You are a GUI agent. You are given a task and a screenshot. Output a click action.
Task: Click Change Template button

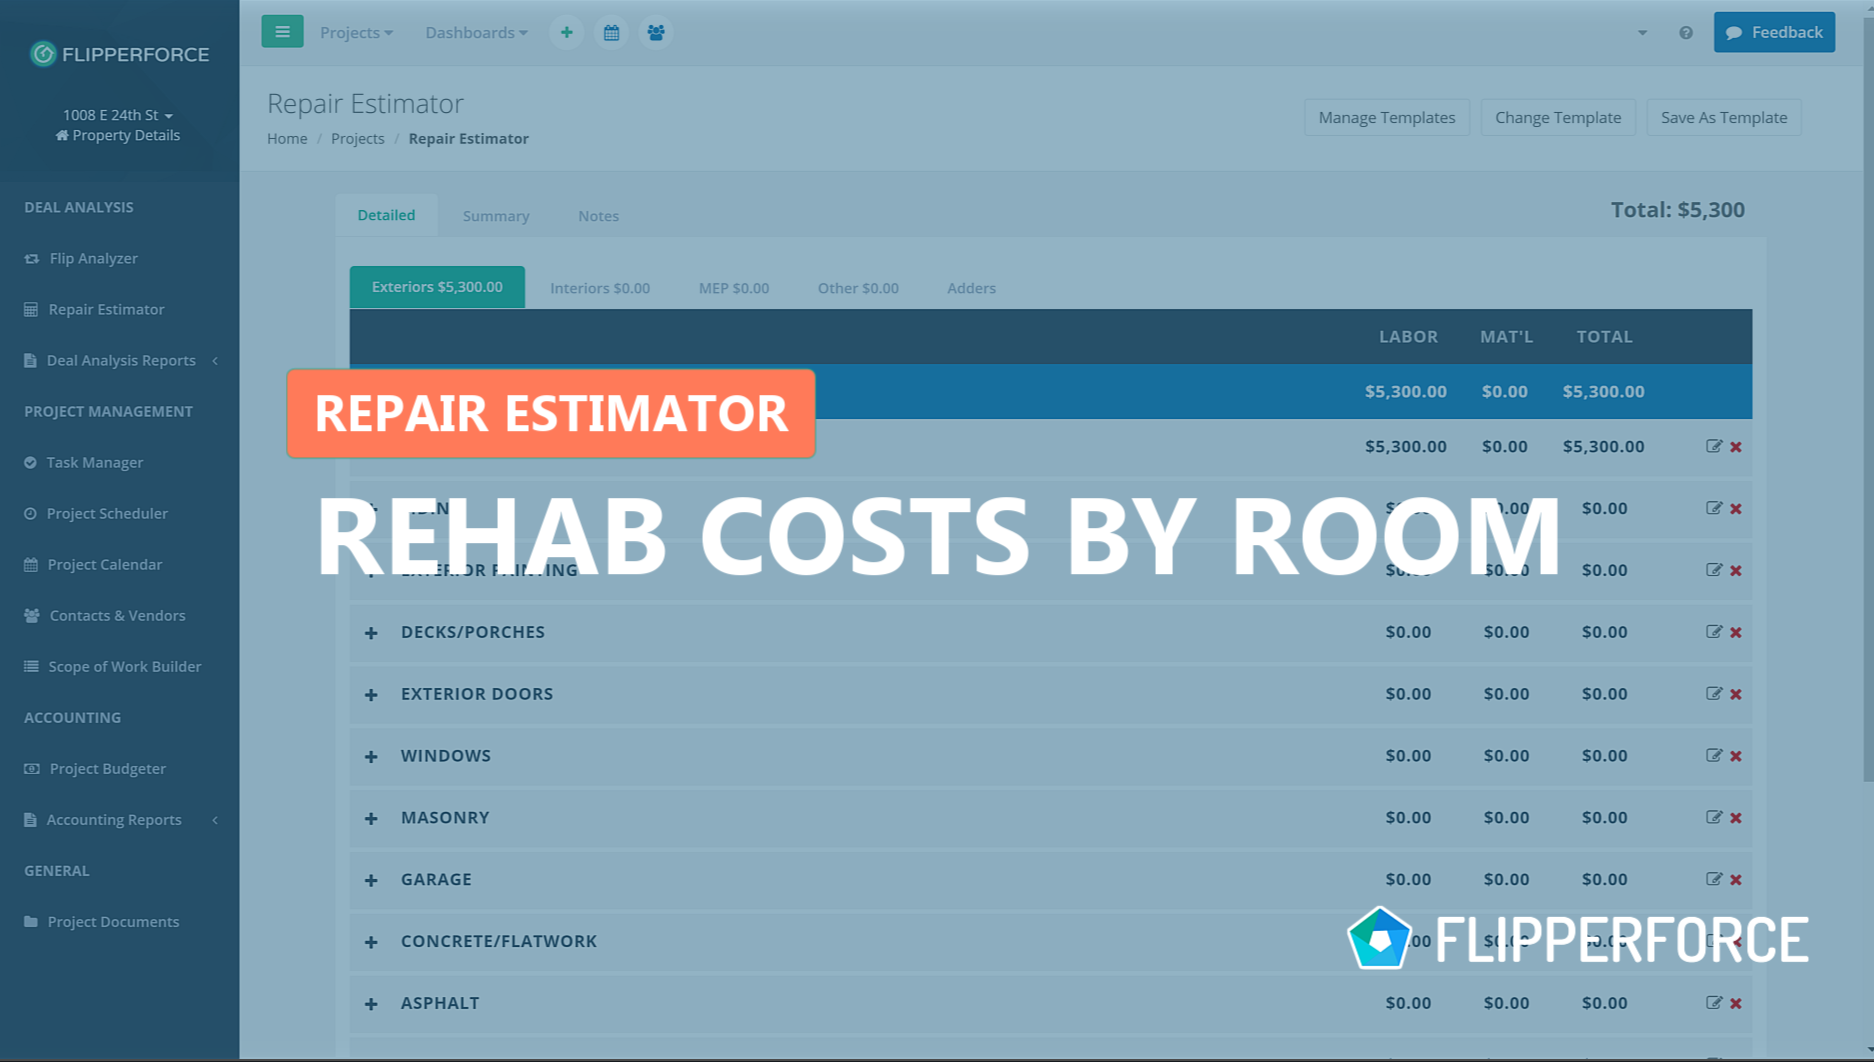pos(1557,117)
